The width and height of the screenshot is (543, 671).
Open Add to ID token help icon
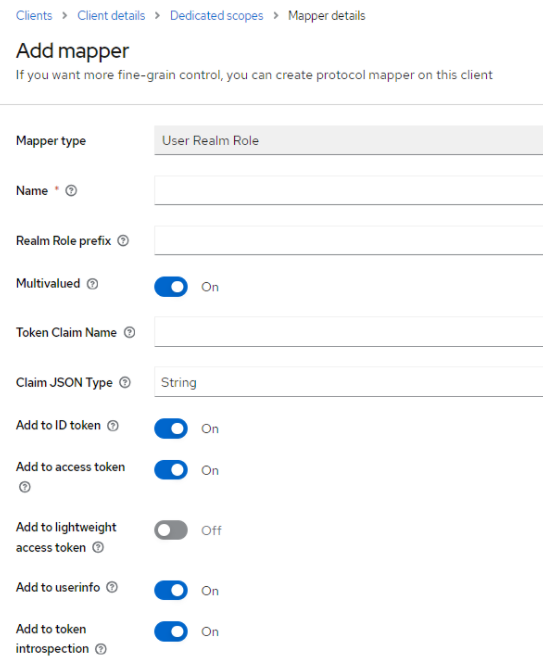(113, 425)
